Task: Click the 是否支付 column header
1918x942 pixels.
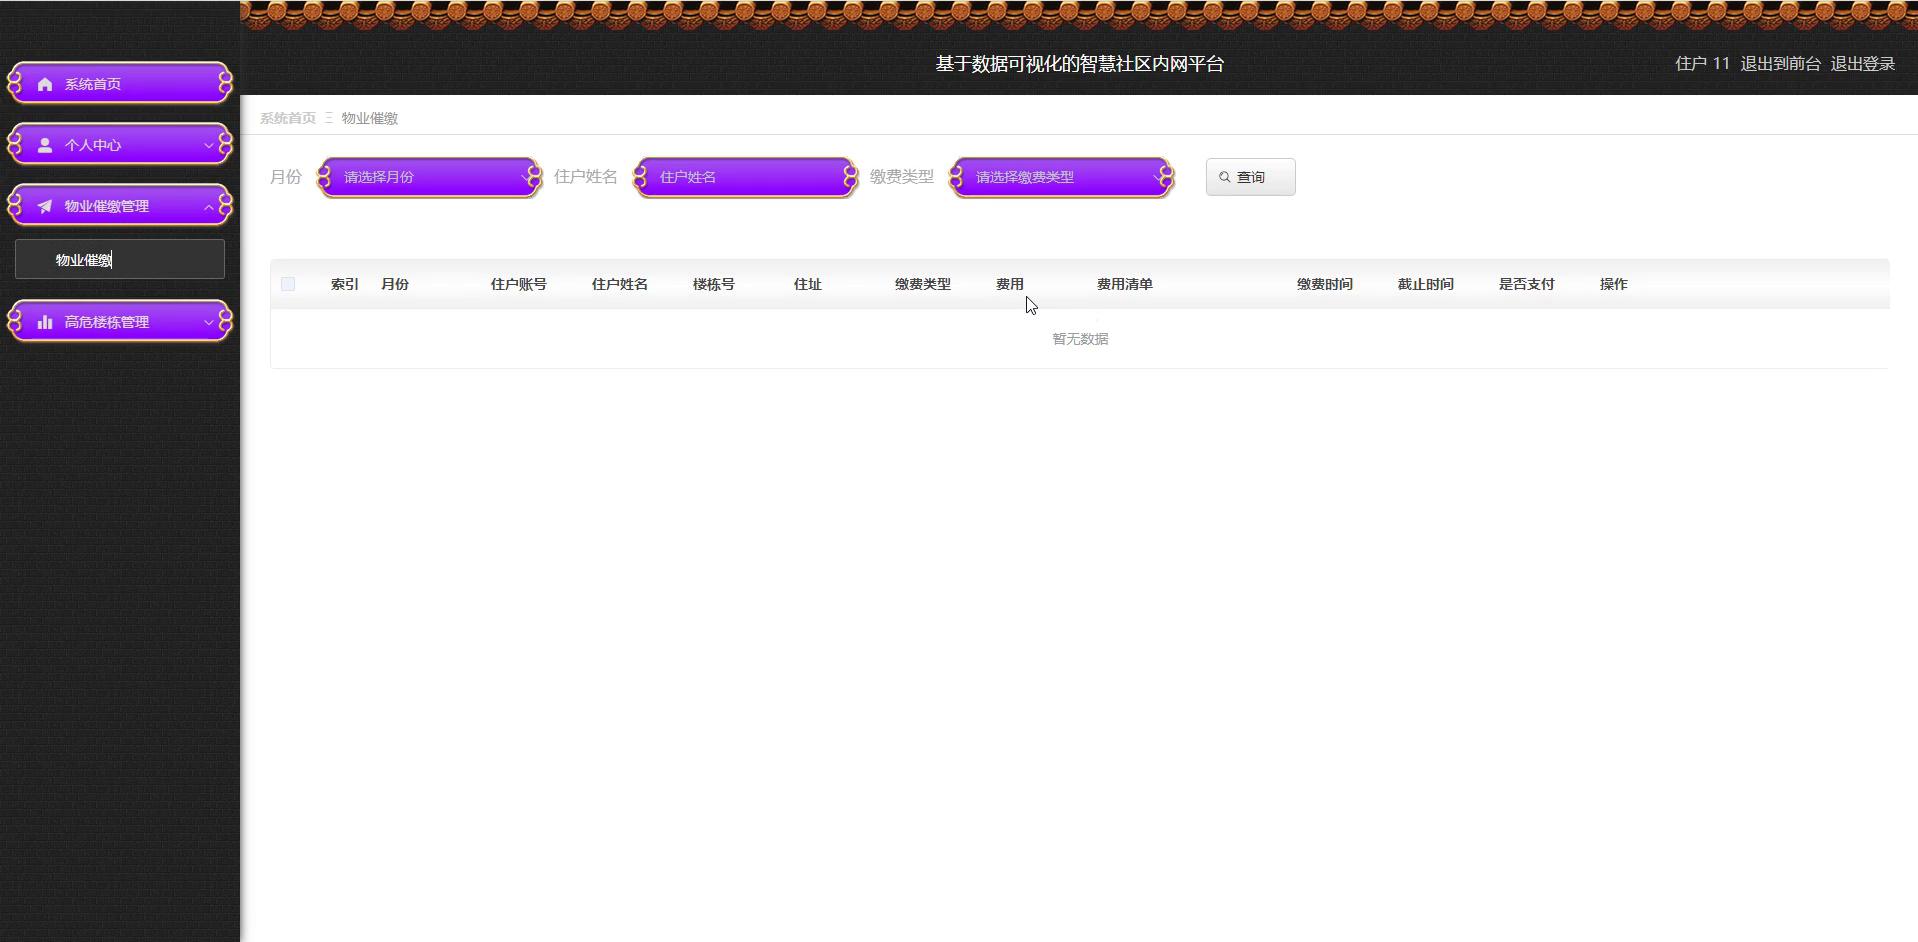Action: 1527,284
